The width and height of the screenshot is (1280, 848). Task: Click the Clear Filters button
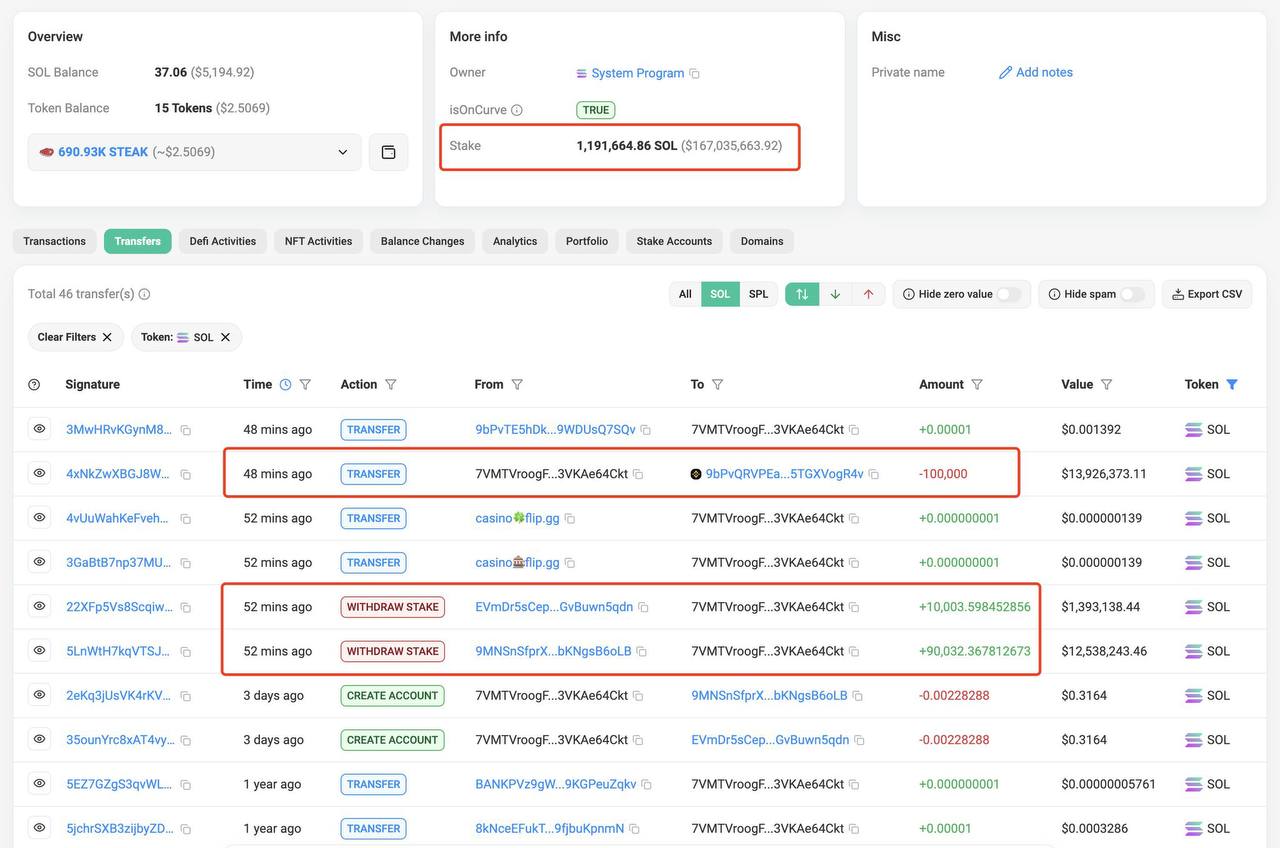pyautogui.click(x=76, y=337)
